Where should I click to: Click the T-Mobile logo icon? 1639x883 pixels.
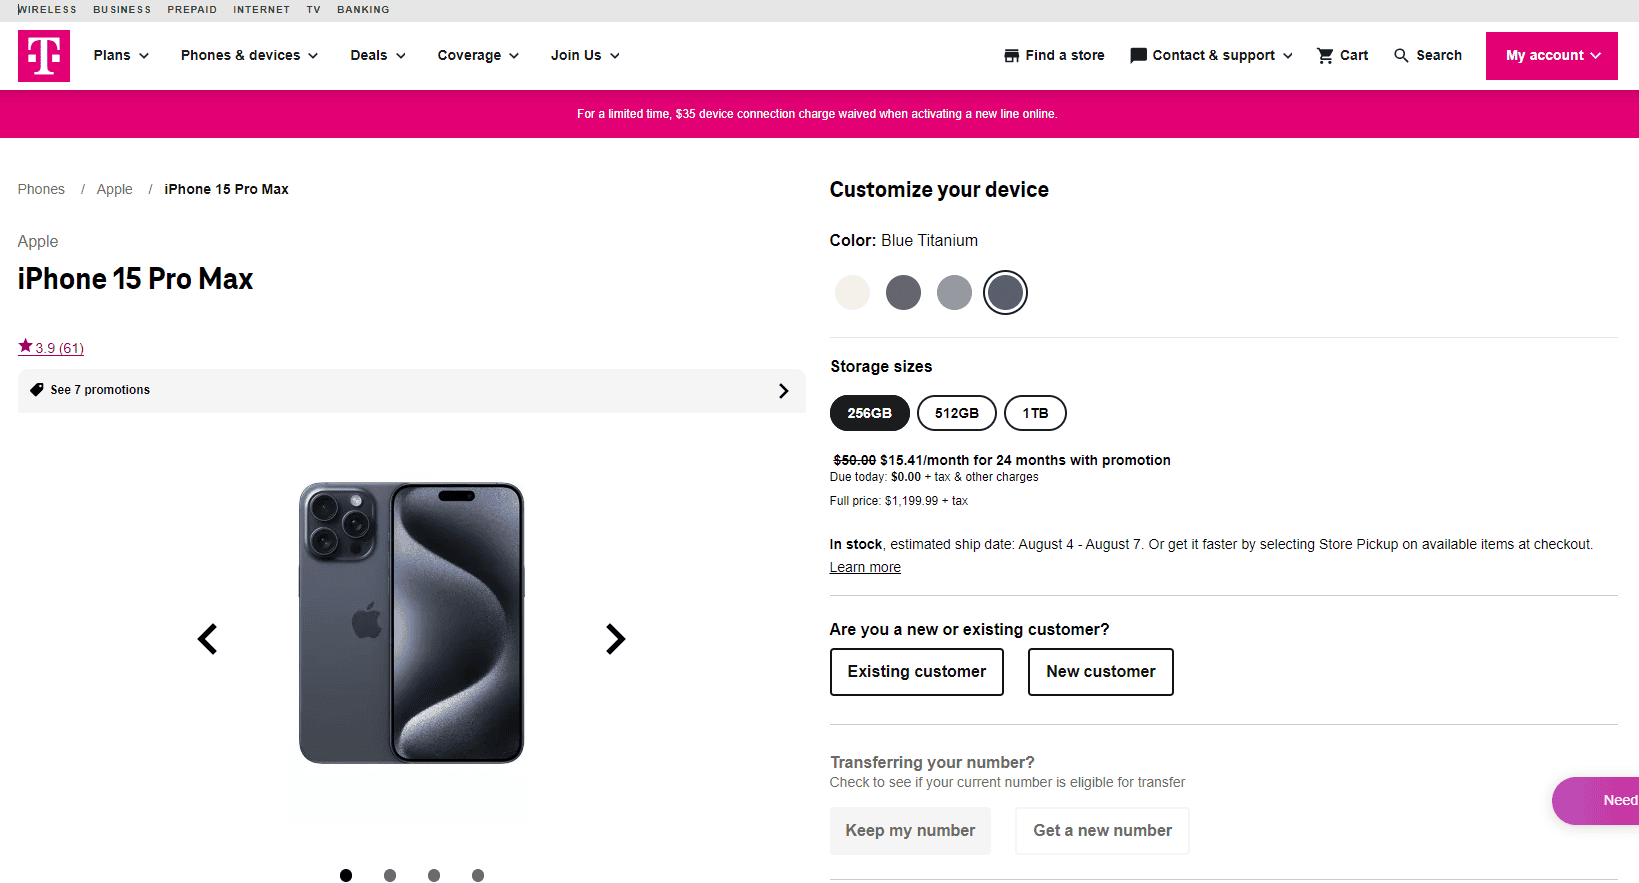(44, 56)
